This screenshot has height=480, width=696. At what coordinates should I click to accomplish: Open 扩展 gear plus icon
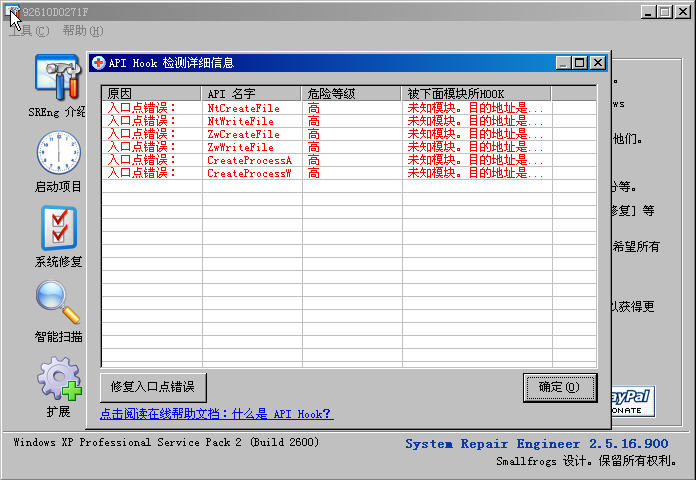59,378
